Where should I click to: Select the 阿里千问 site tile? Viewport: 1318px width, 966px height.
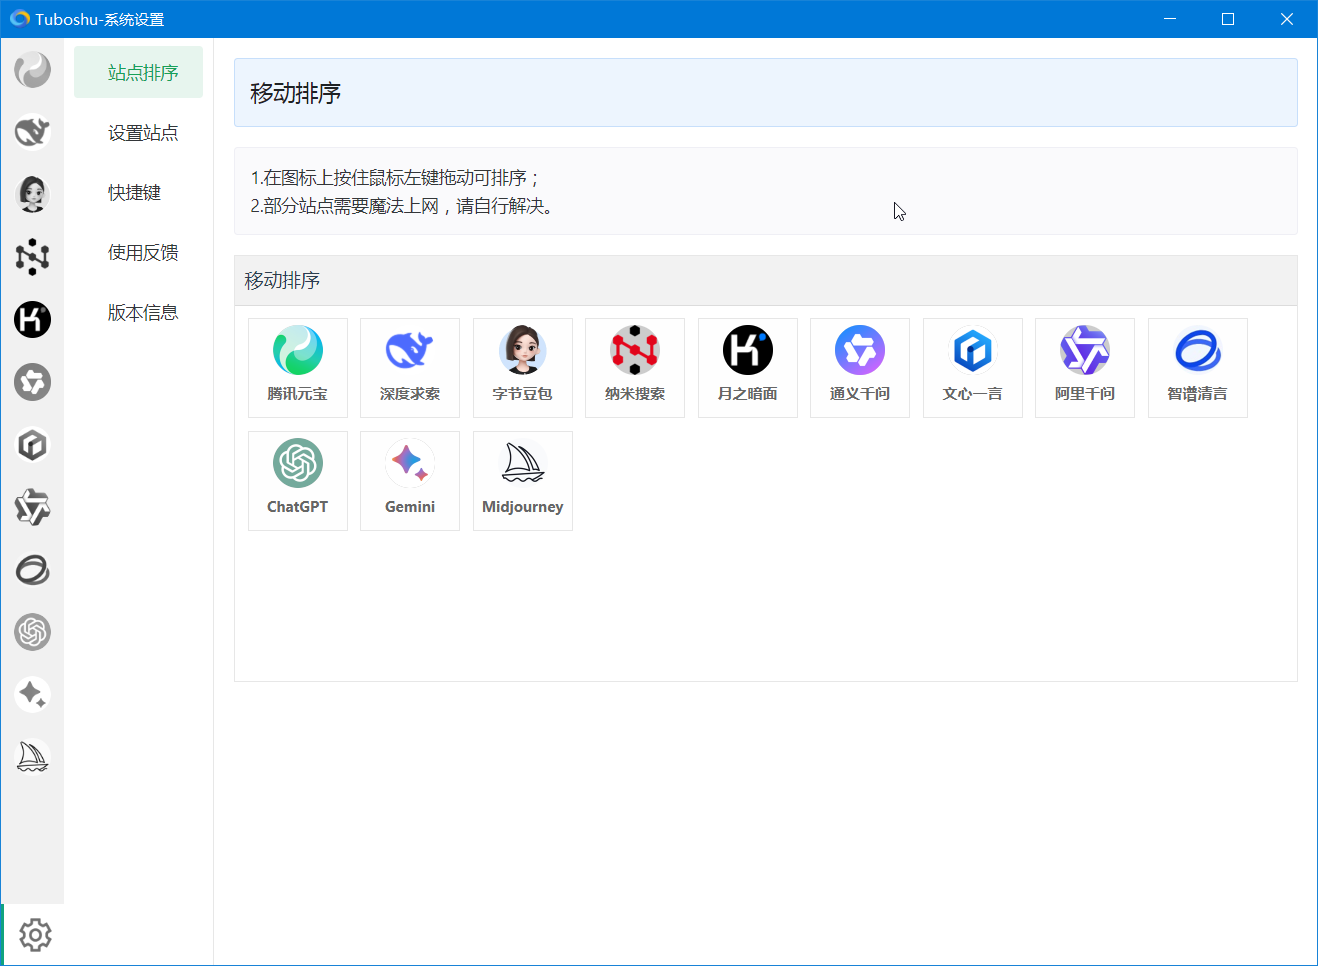point(1085,368)
